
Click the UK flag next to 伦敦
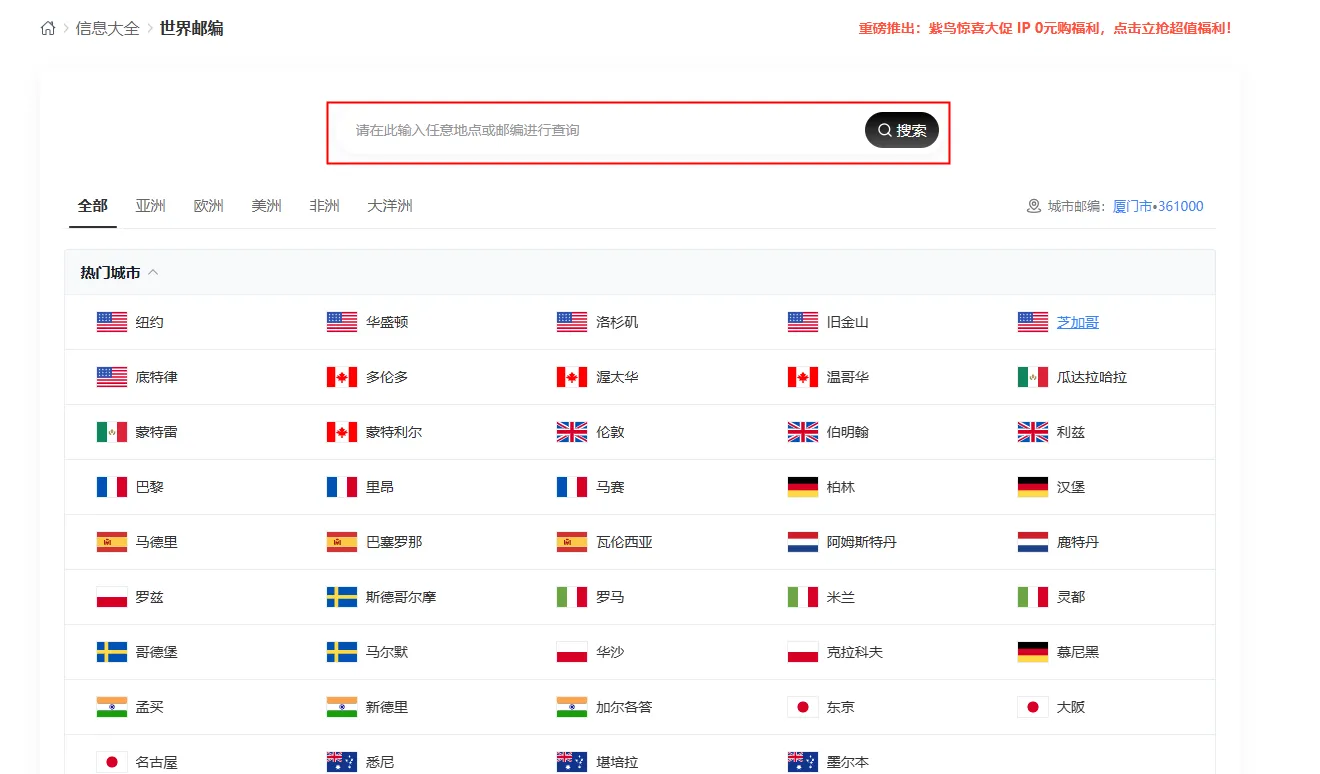point(572,432)
